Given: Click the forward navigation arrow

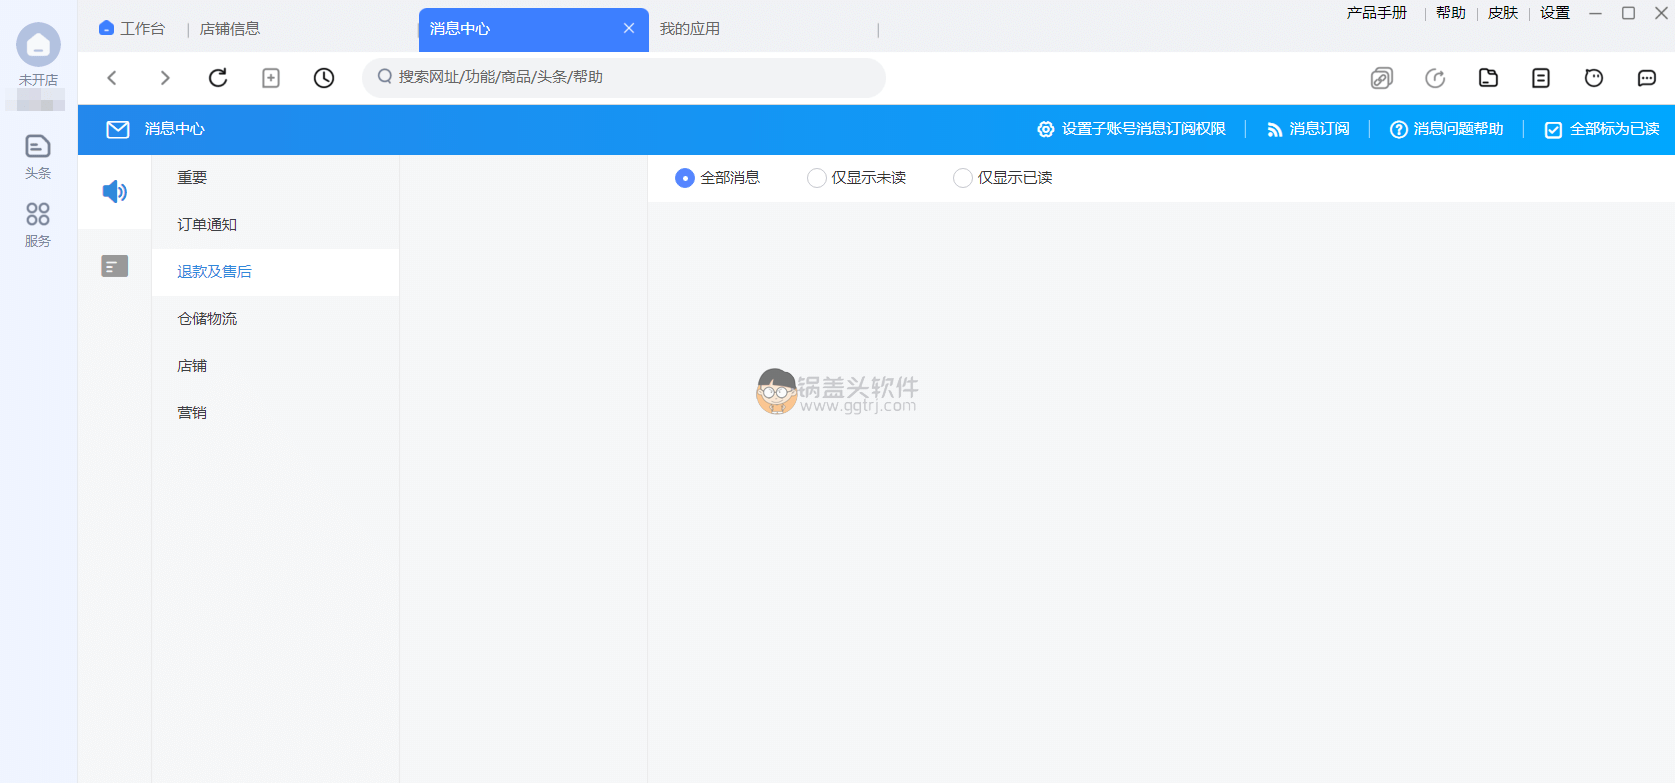Looking at the screenshot, I should point(165,78).
